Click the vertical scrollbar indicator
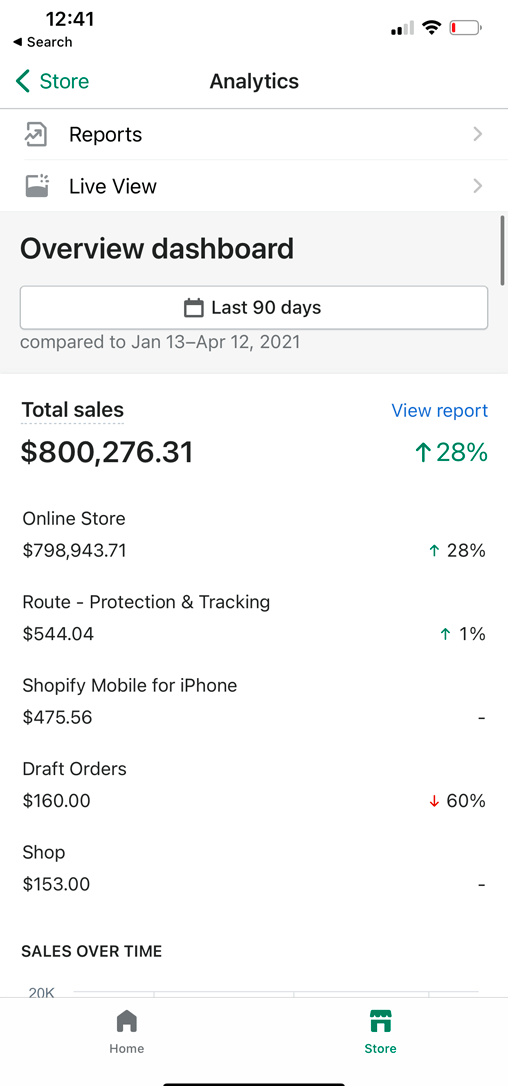 (502, 249)
